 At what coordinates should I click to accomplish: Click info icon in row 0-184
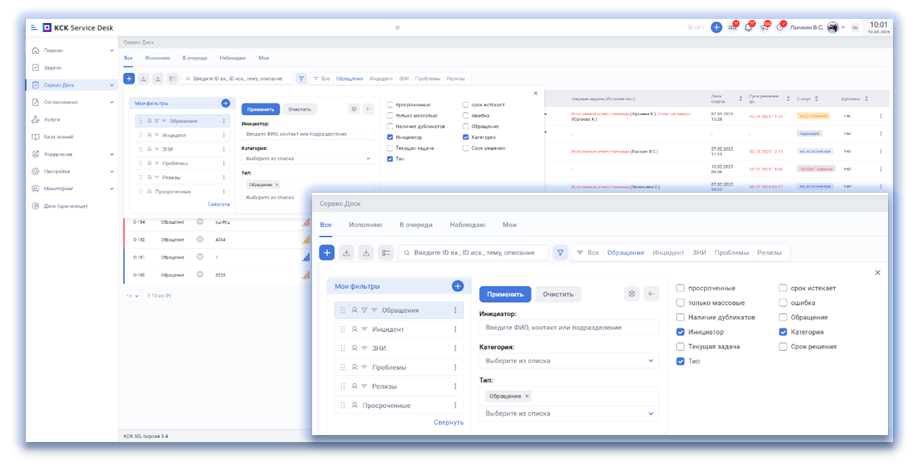[200, 222]
